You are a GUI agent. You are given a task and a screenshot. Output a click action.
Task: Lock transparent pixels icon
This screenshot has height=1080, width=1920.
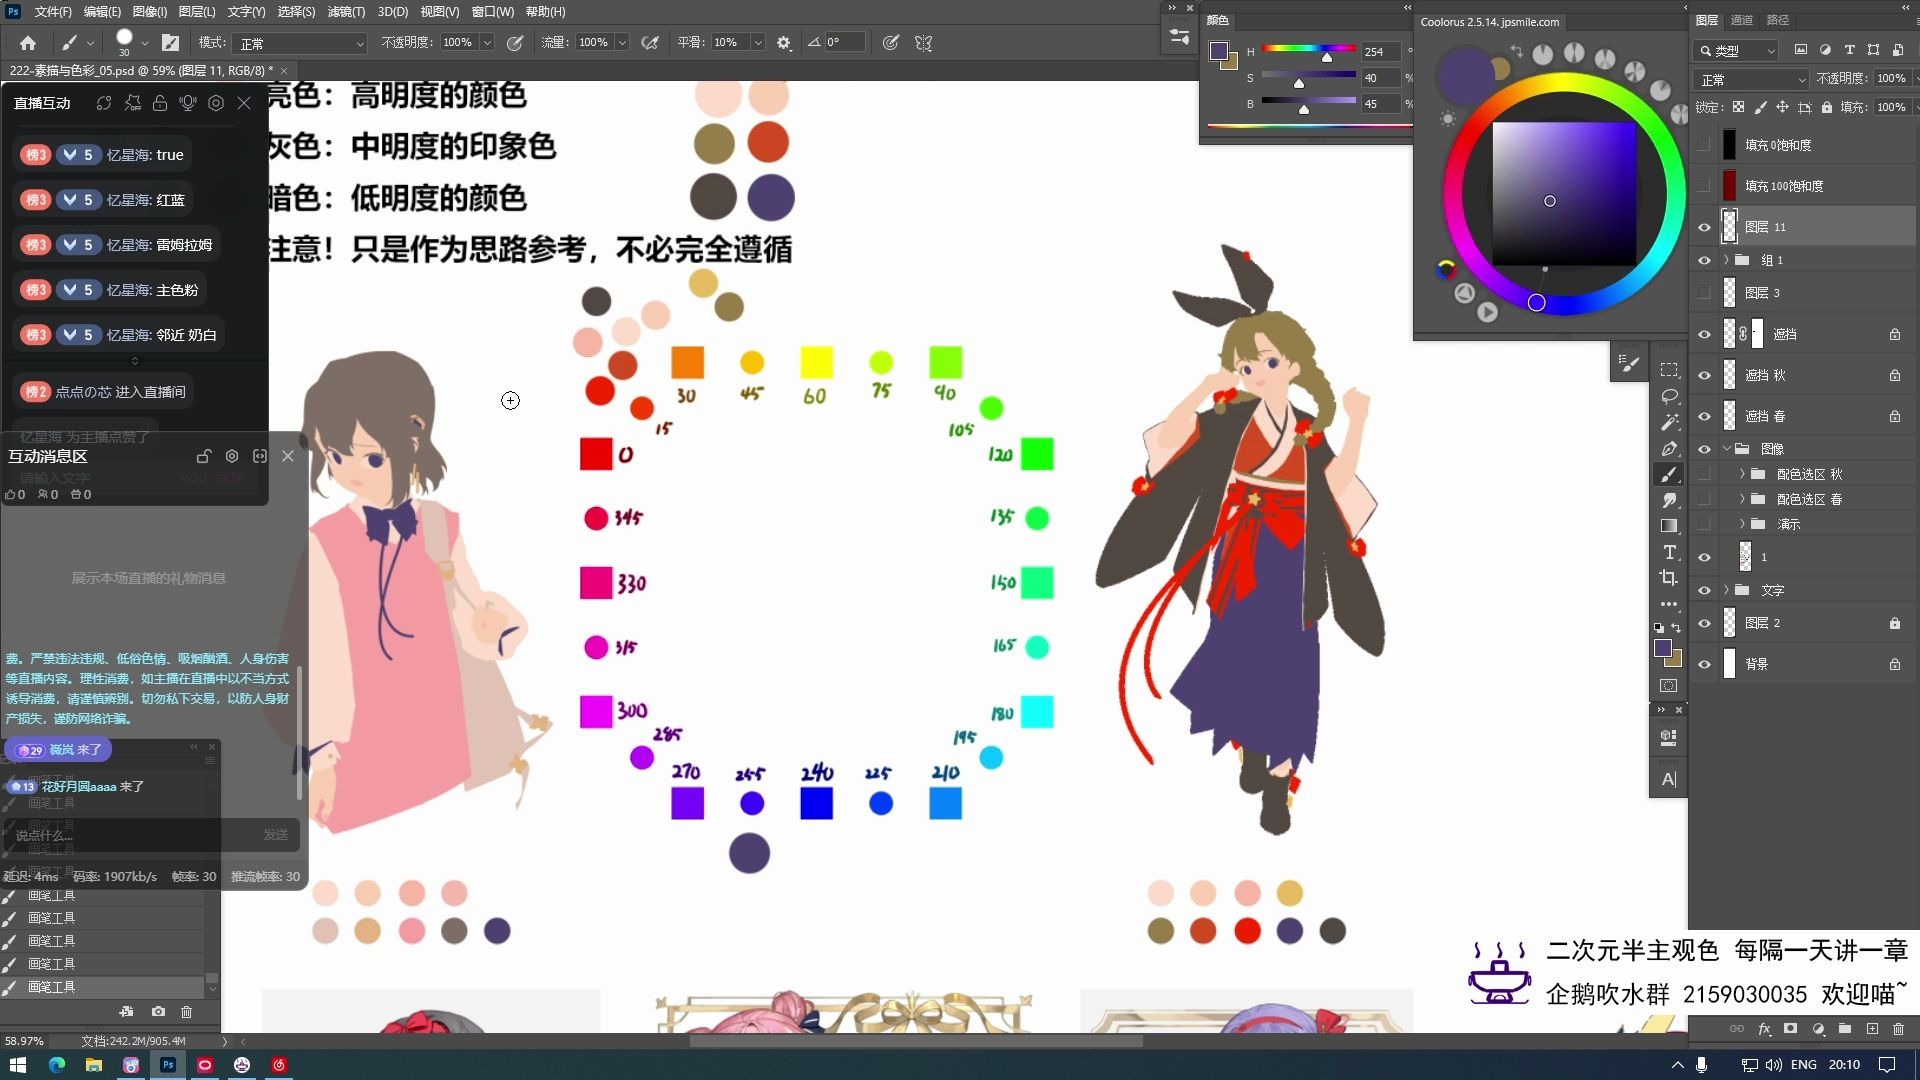click(1738, 107)
